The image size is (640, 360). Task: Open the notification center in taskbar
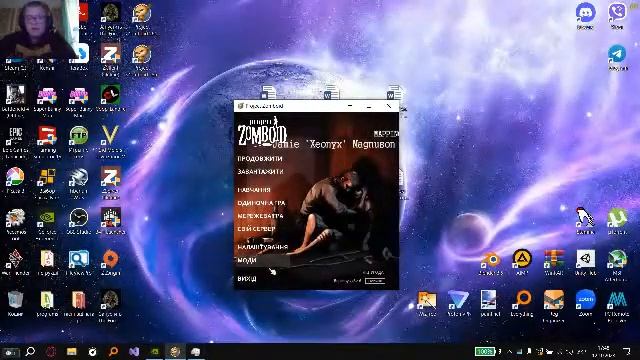pyautogui.click(x=627, y=351)
